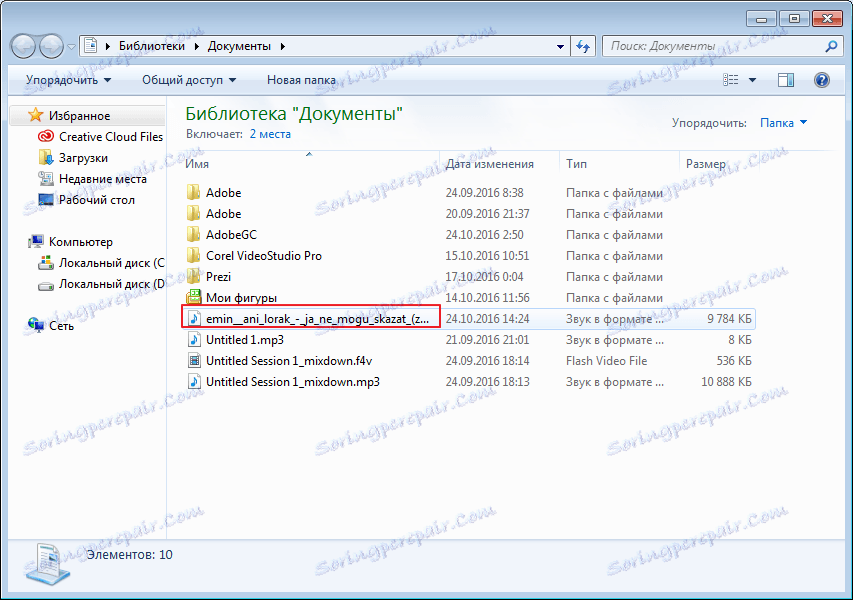Open the Общий доступ menu
This screenshot has height=600, width=853.
point(189,80)
